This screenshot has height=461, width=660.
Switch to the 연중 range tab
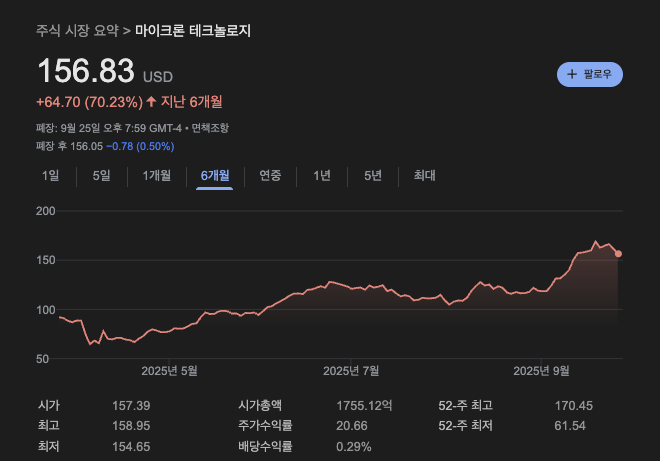pyautogui.click(x=270, y=176)
